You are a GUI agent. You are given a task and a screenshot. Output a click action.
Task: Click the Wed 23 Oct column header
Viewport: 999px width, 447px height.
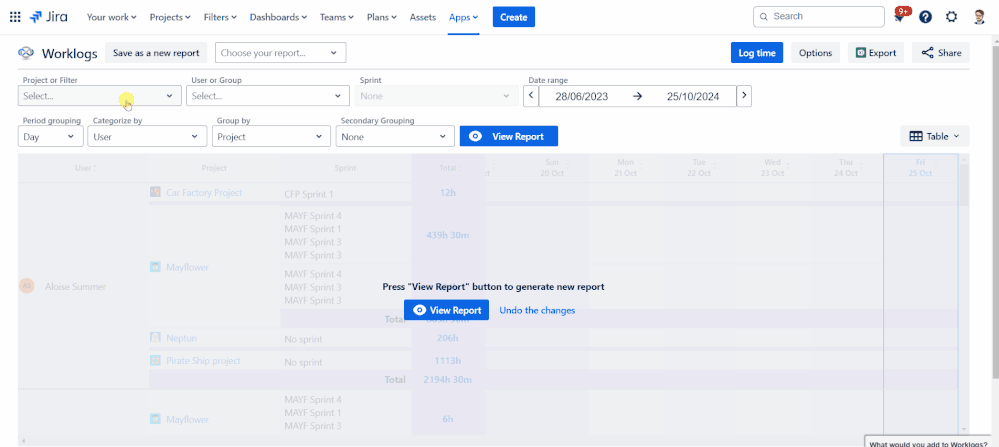(772, 167)
